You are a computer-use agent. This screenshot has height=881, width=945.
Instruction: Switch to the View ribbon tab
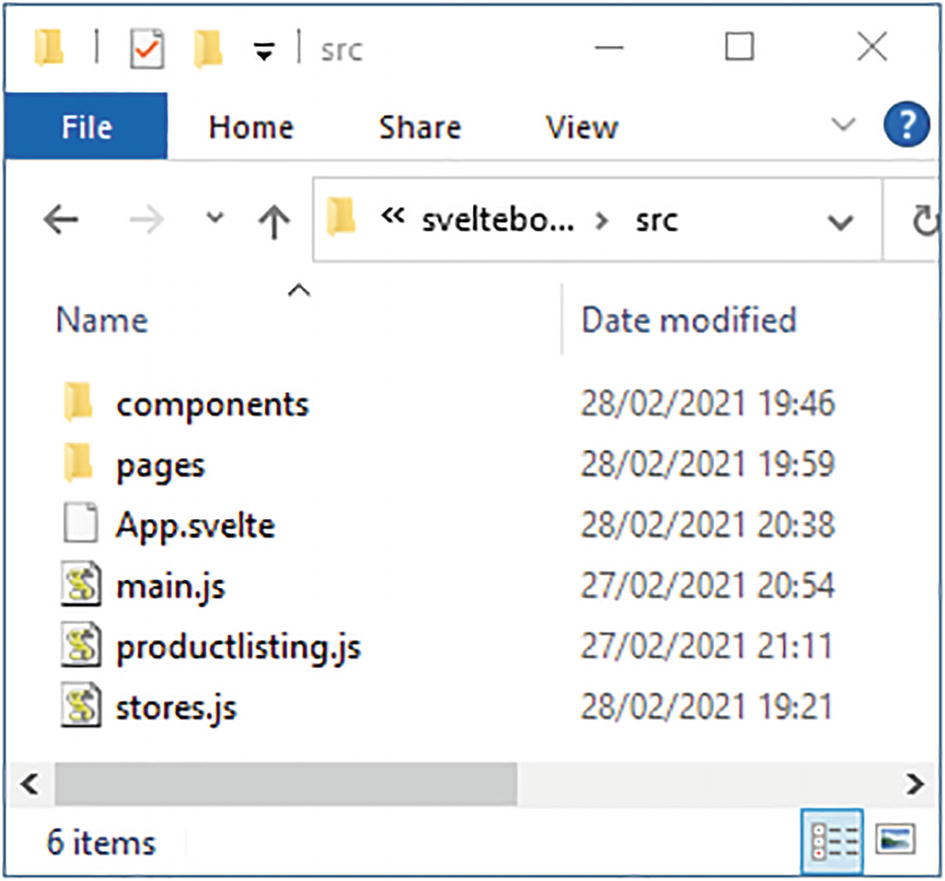point(581,127)
